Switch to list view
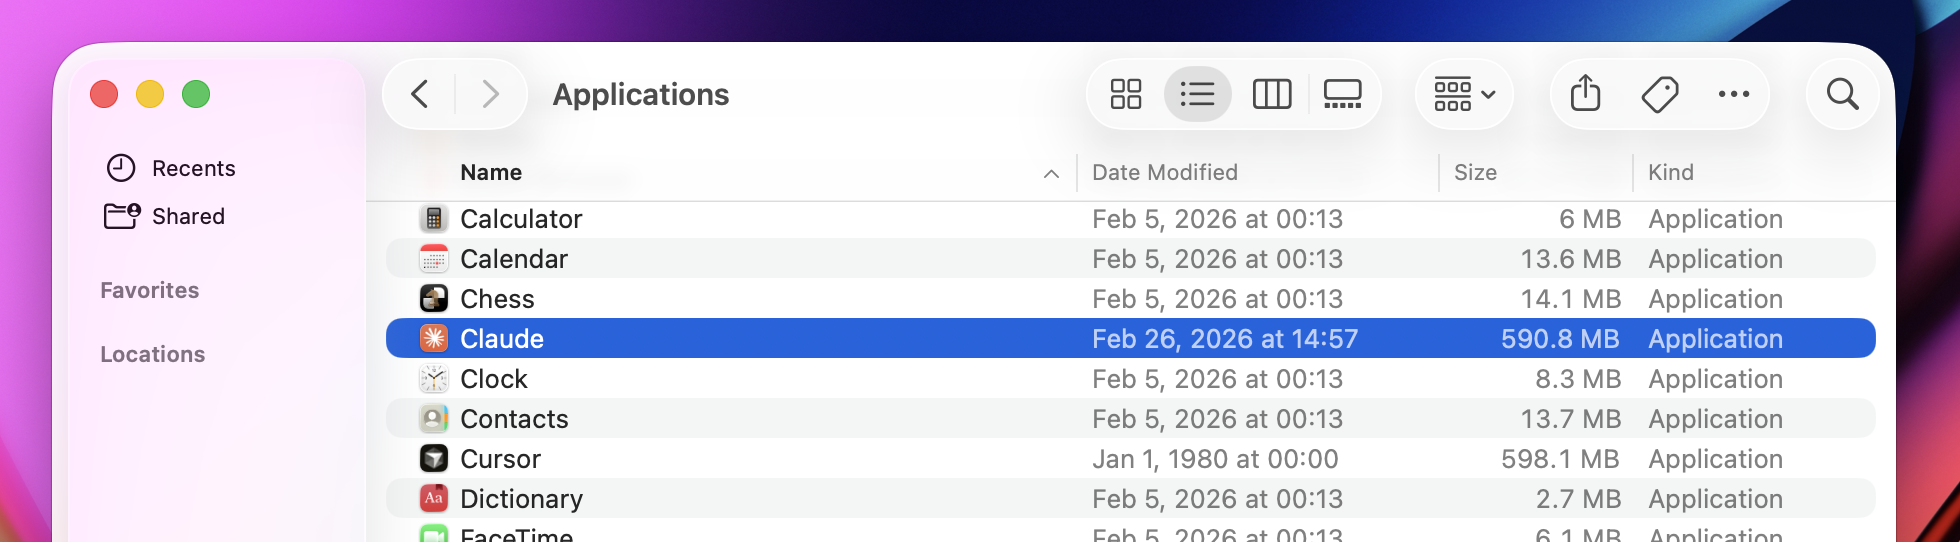 pyautogui.click(x=1197, y=94)
